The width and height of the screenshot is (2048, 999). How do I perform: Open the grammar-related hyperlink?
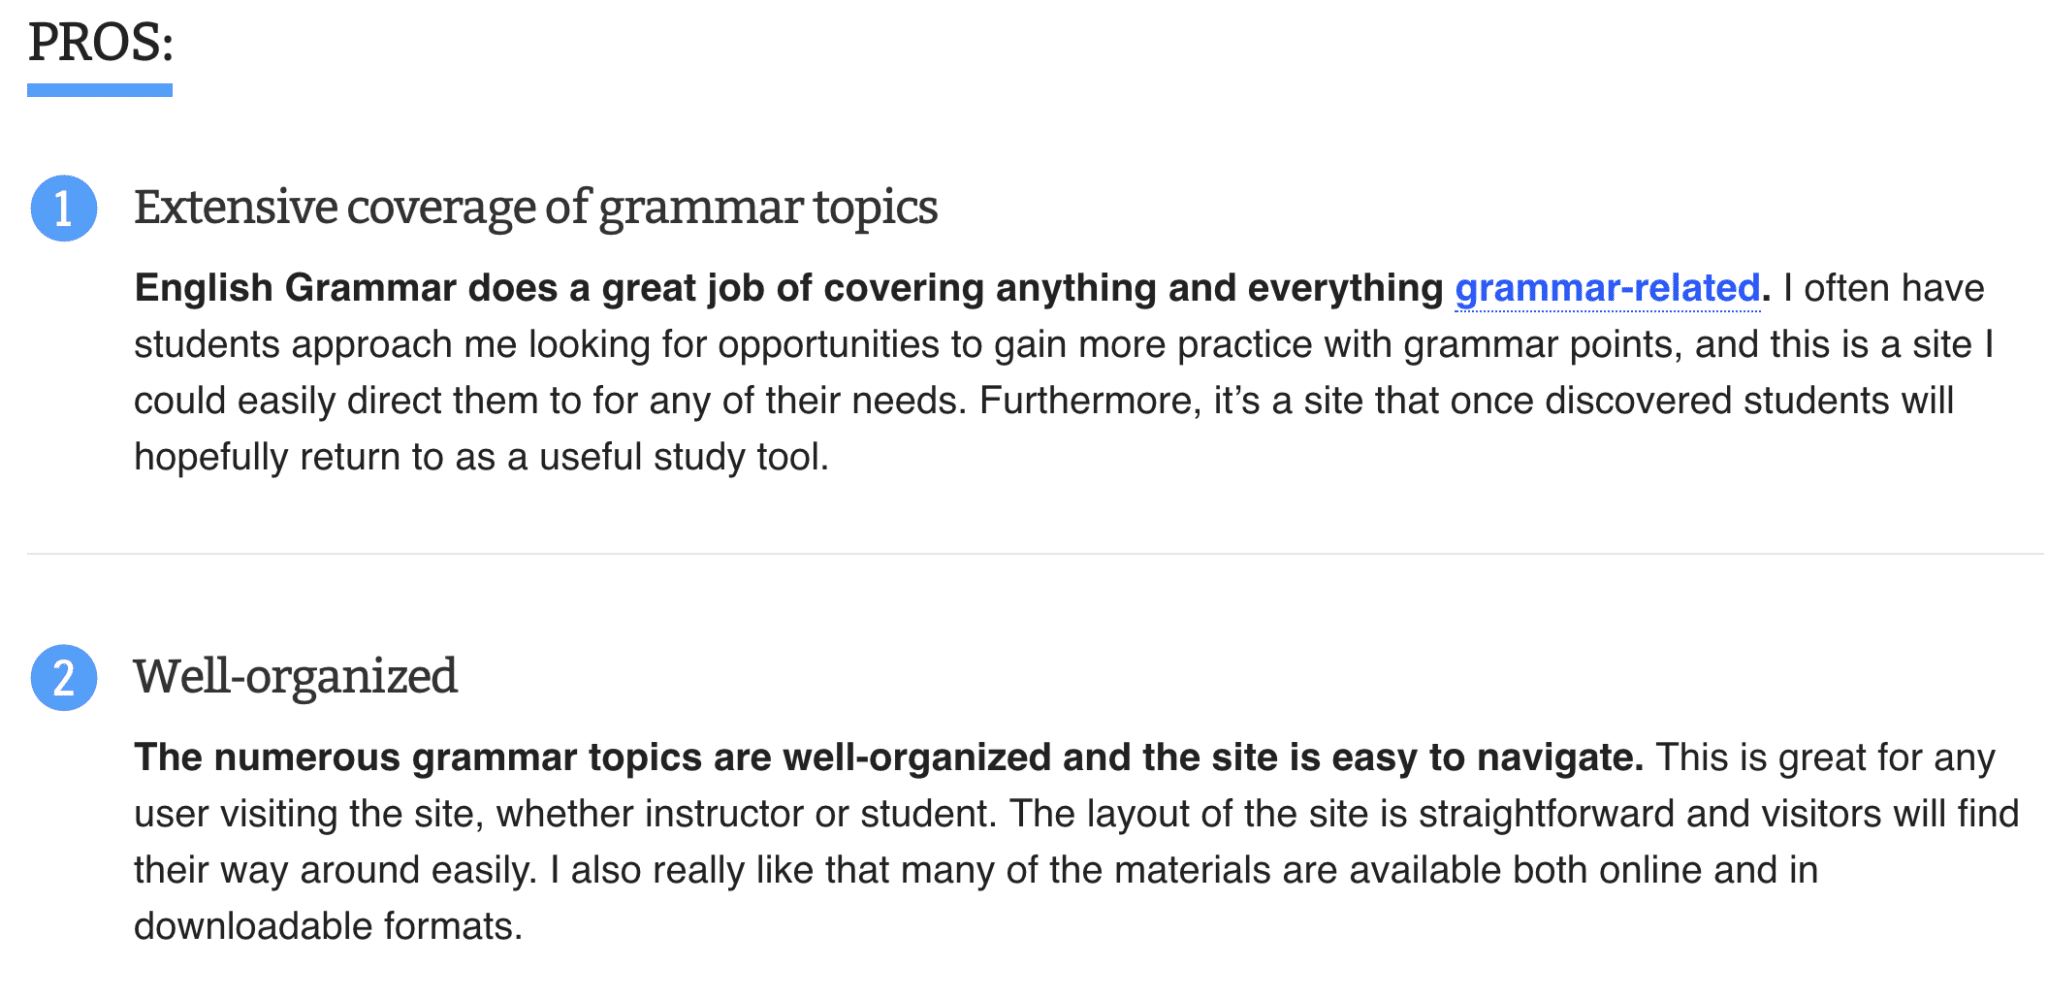pyautogui.click(x=1606, y=288)
